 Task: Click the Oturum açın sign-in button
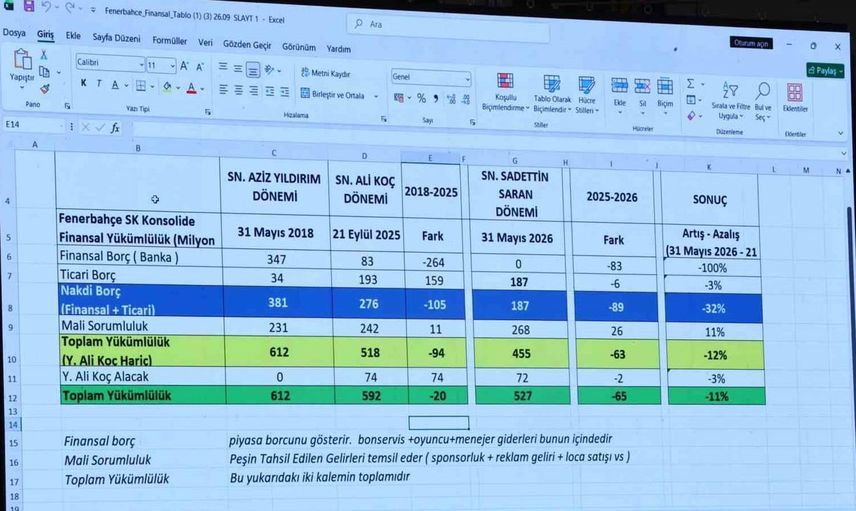pos(751,43)
